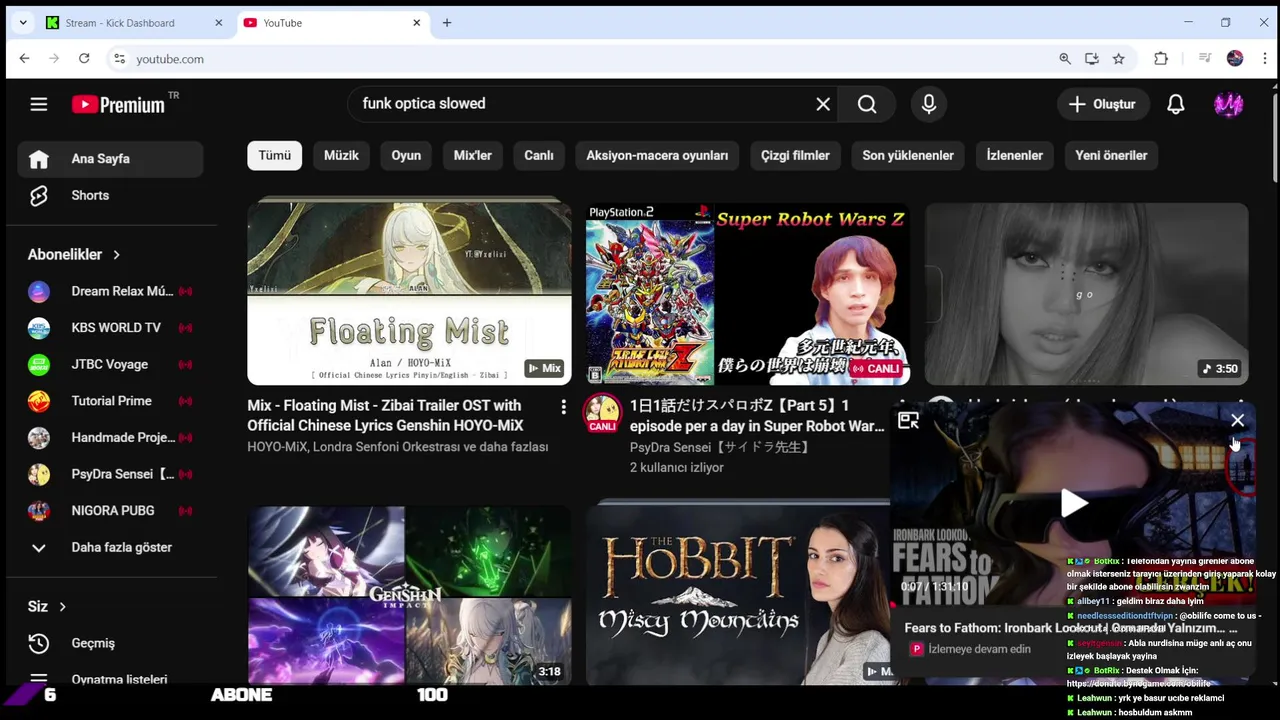Open the KBS WORLD TV channel

[110, 328]
